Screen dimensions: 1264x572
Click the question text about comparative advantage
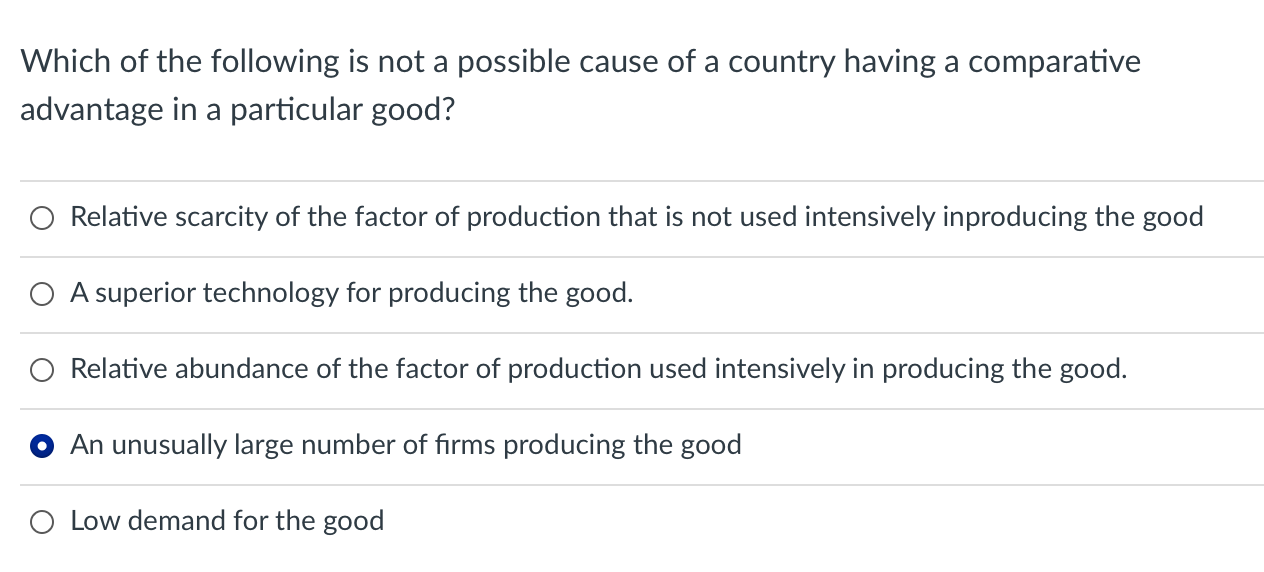(580, 86)
